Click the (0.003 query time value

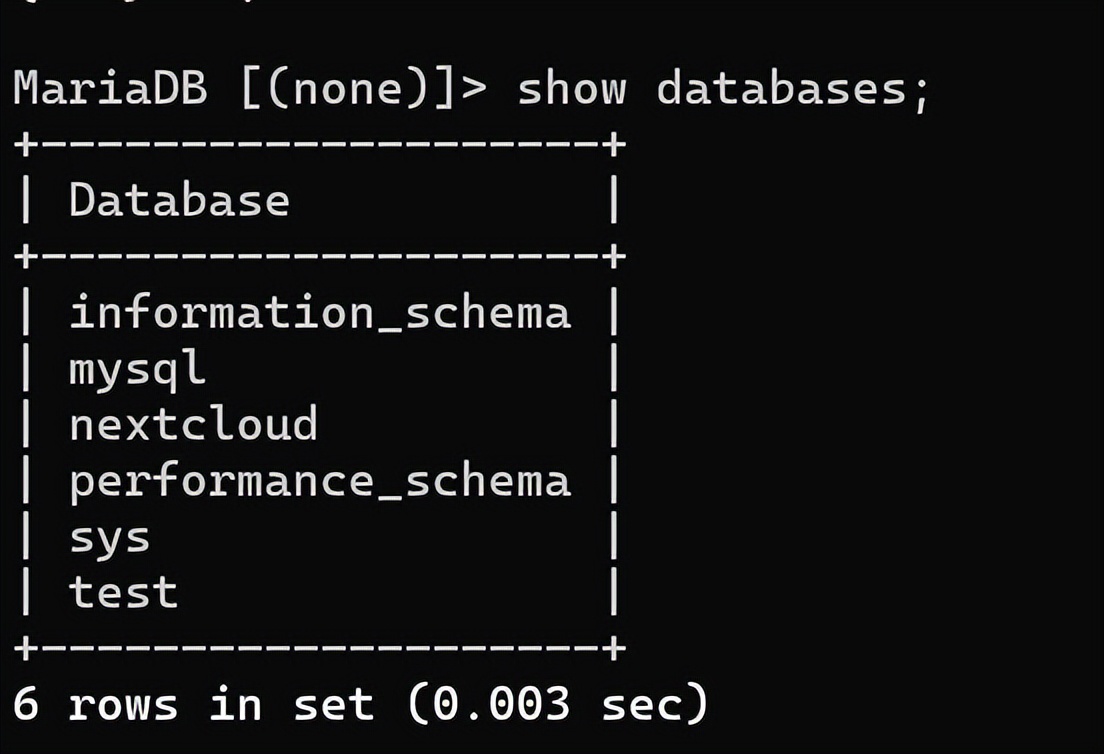(488, 704)
